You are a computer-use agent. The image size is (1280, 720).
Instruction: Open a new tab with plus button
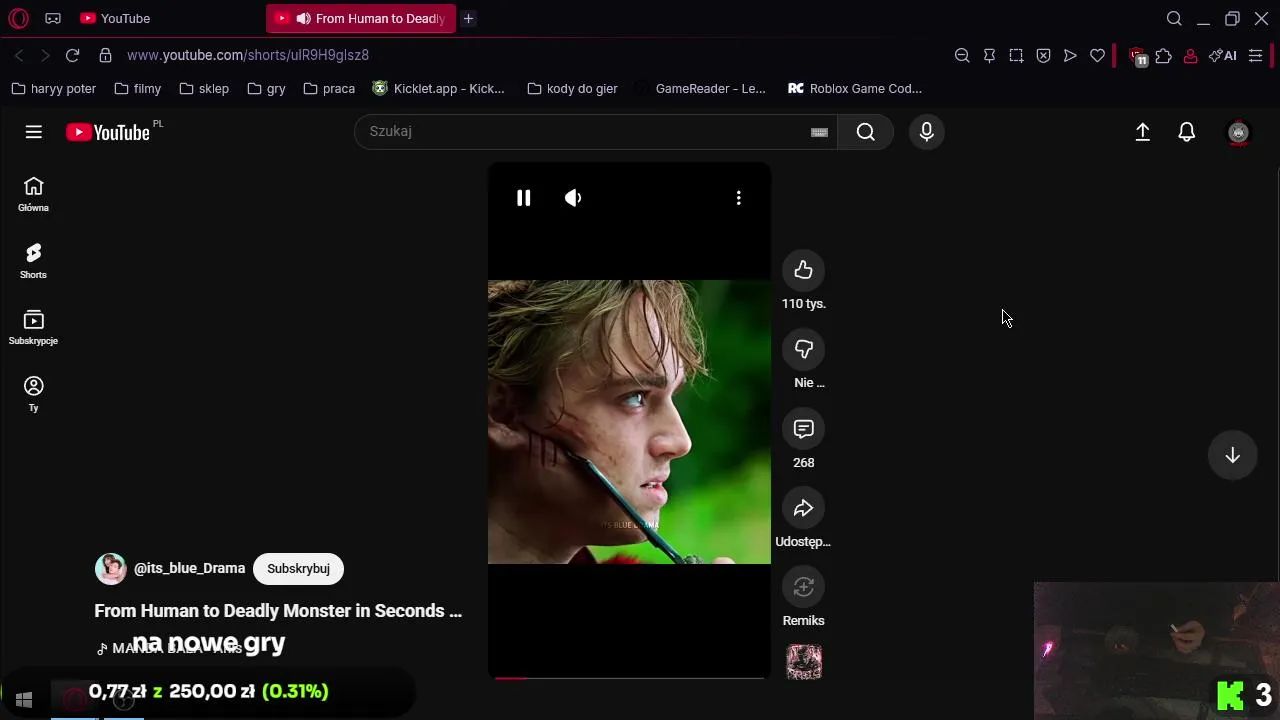pyautogui.click(x=468, y=18)
